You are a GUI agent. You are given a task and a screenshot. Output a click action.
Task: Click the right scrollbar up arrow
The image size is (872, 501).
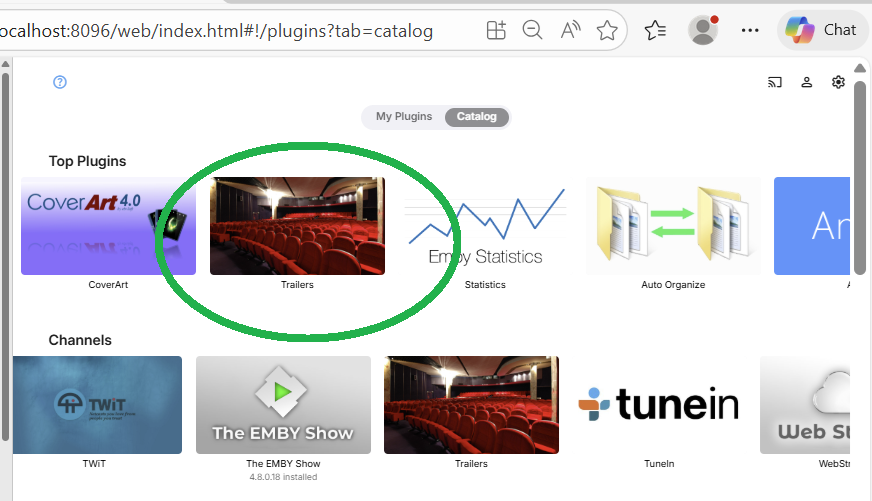tap(860, 68)
